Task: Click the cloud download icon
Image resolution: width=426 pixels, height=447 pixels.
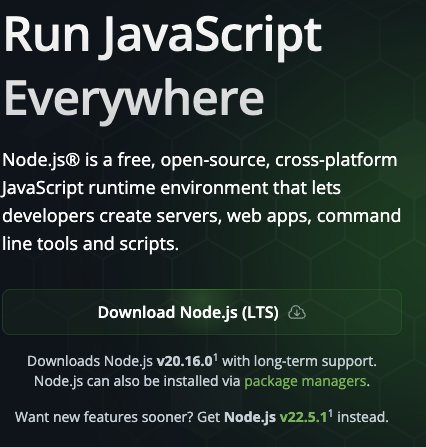Action: 297,313
